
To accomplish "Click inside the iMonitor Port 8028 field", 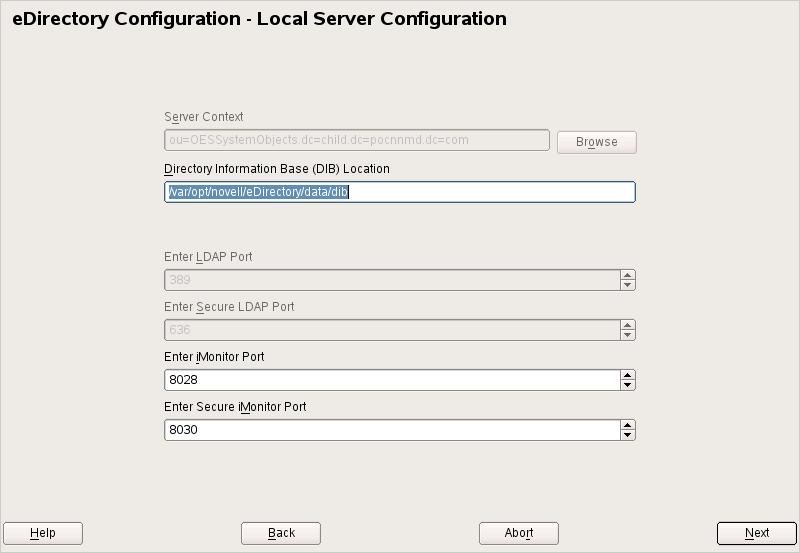I will 392,380.
